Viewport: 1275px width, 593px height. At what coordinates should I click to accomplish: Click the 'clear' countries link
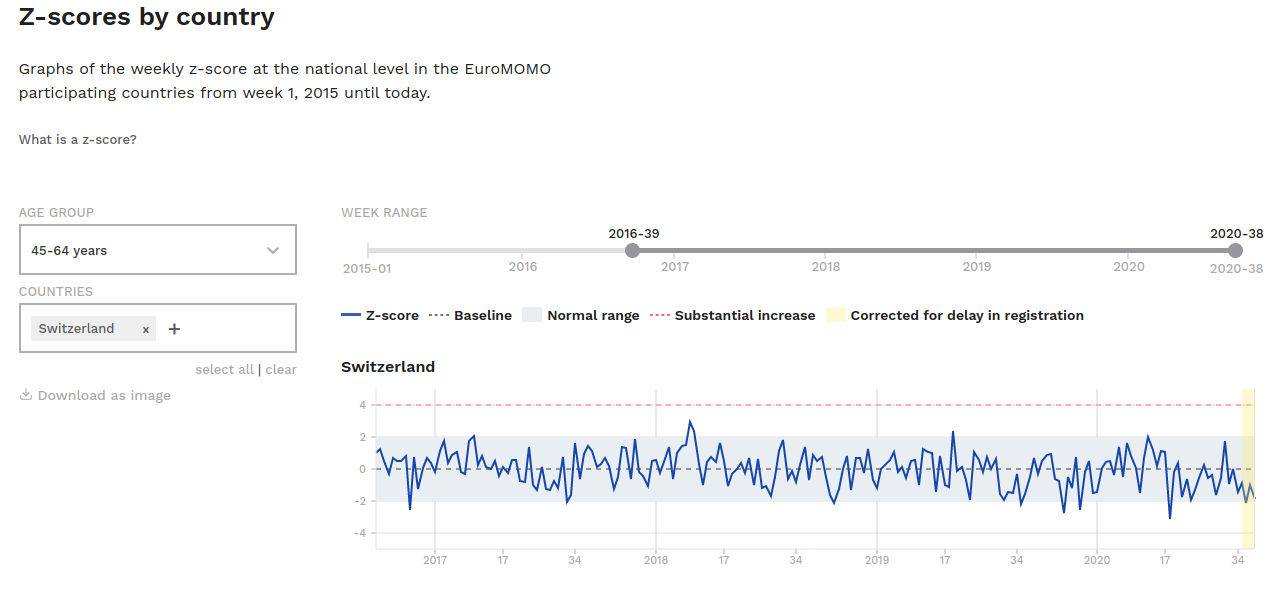point(281,369)
